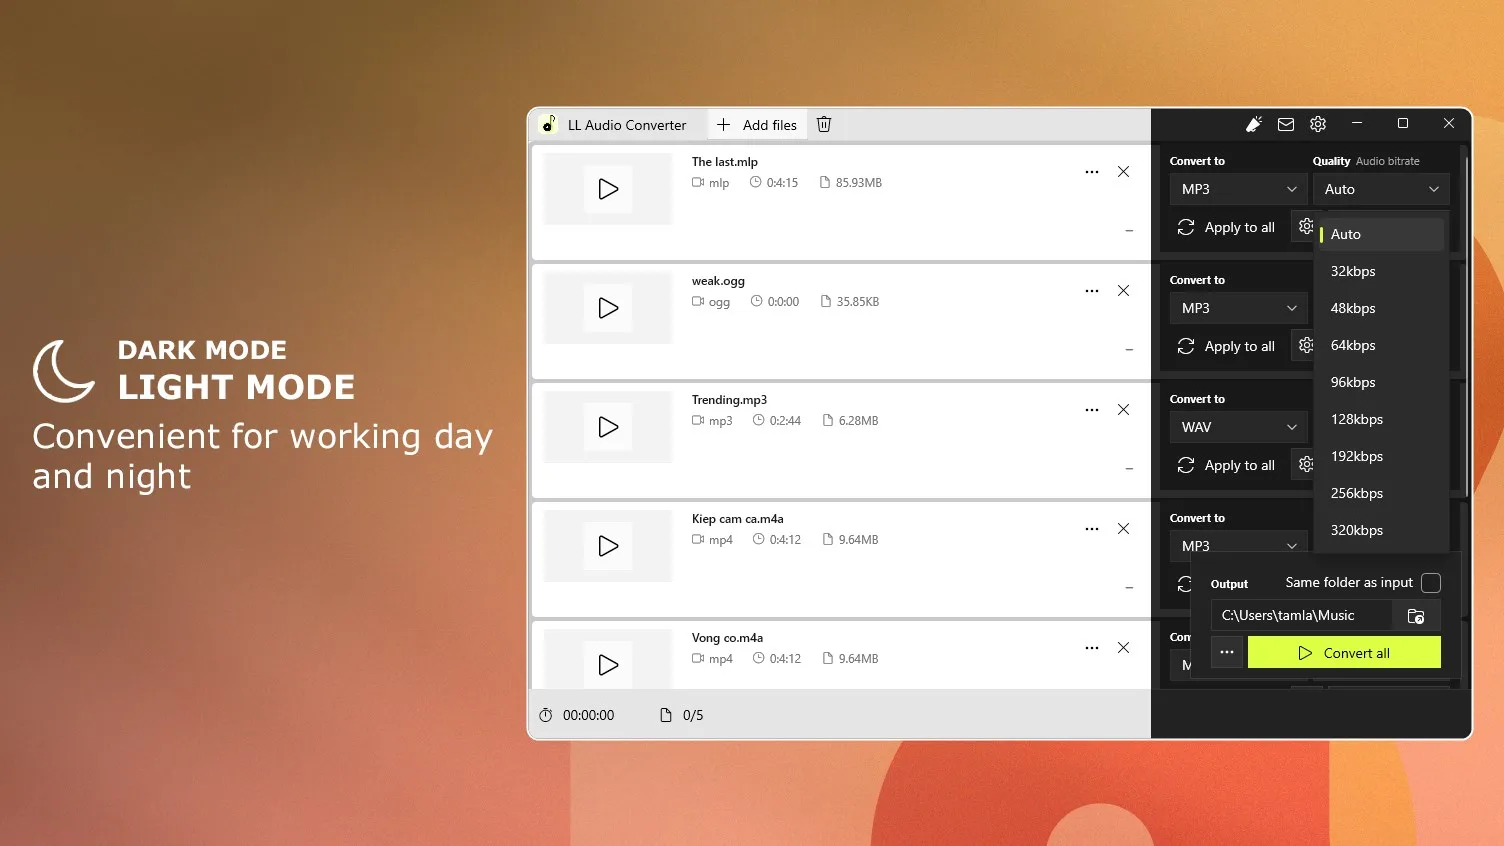Collapse The last.mlp row with the dash

[x=1129, y=231]
